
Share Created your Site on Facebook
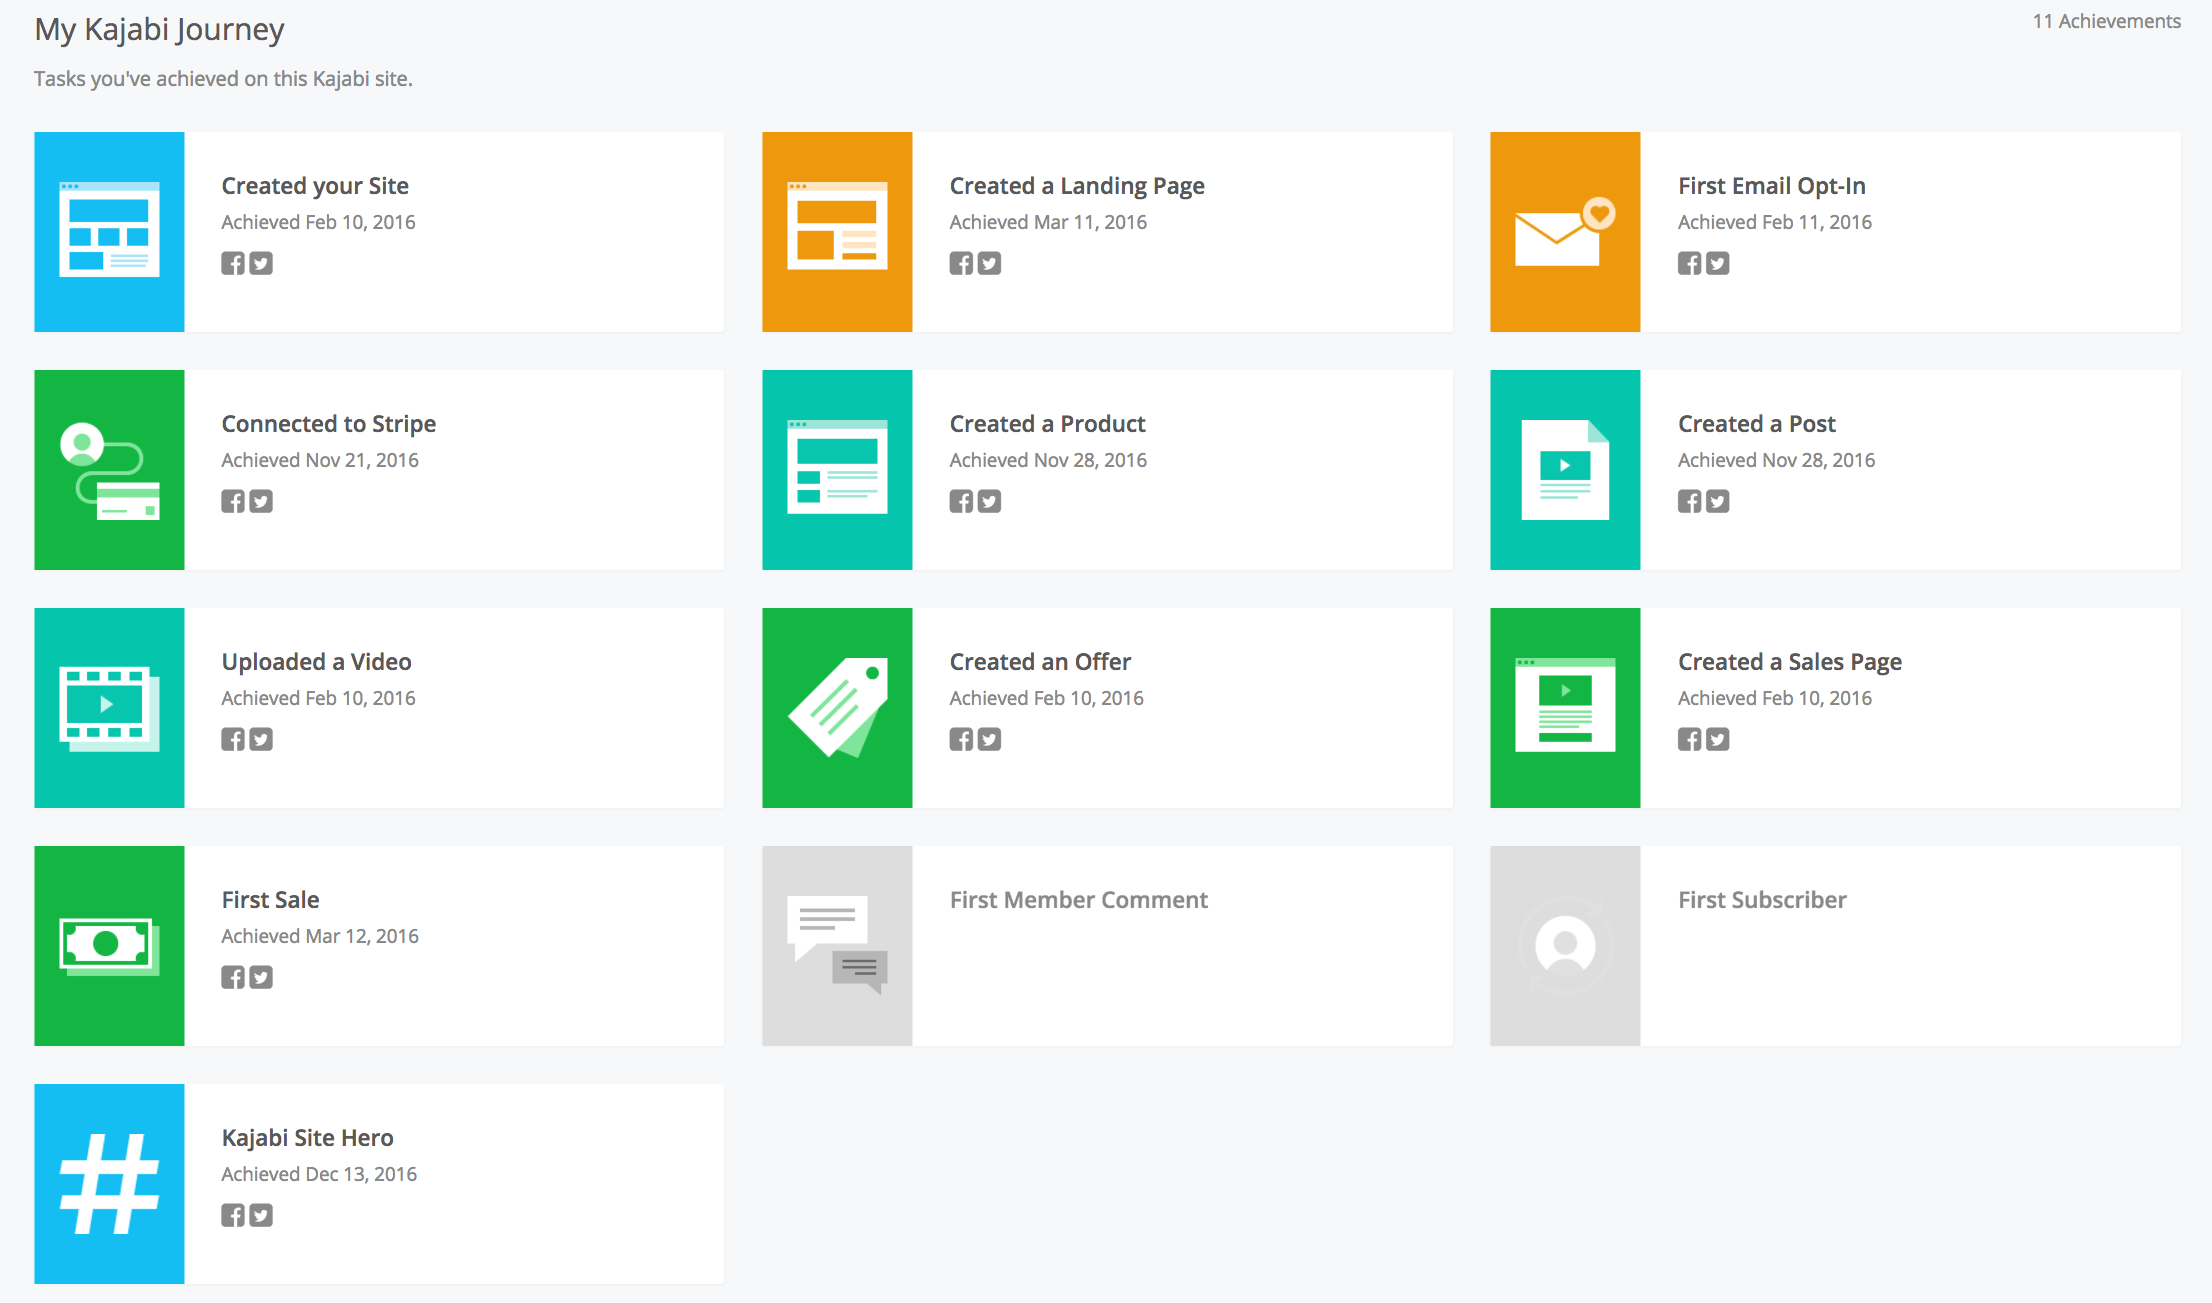click(x=233, y=263)
